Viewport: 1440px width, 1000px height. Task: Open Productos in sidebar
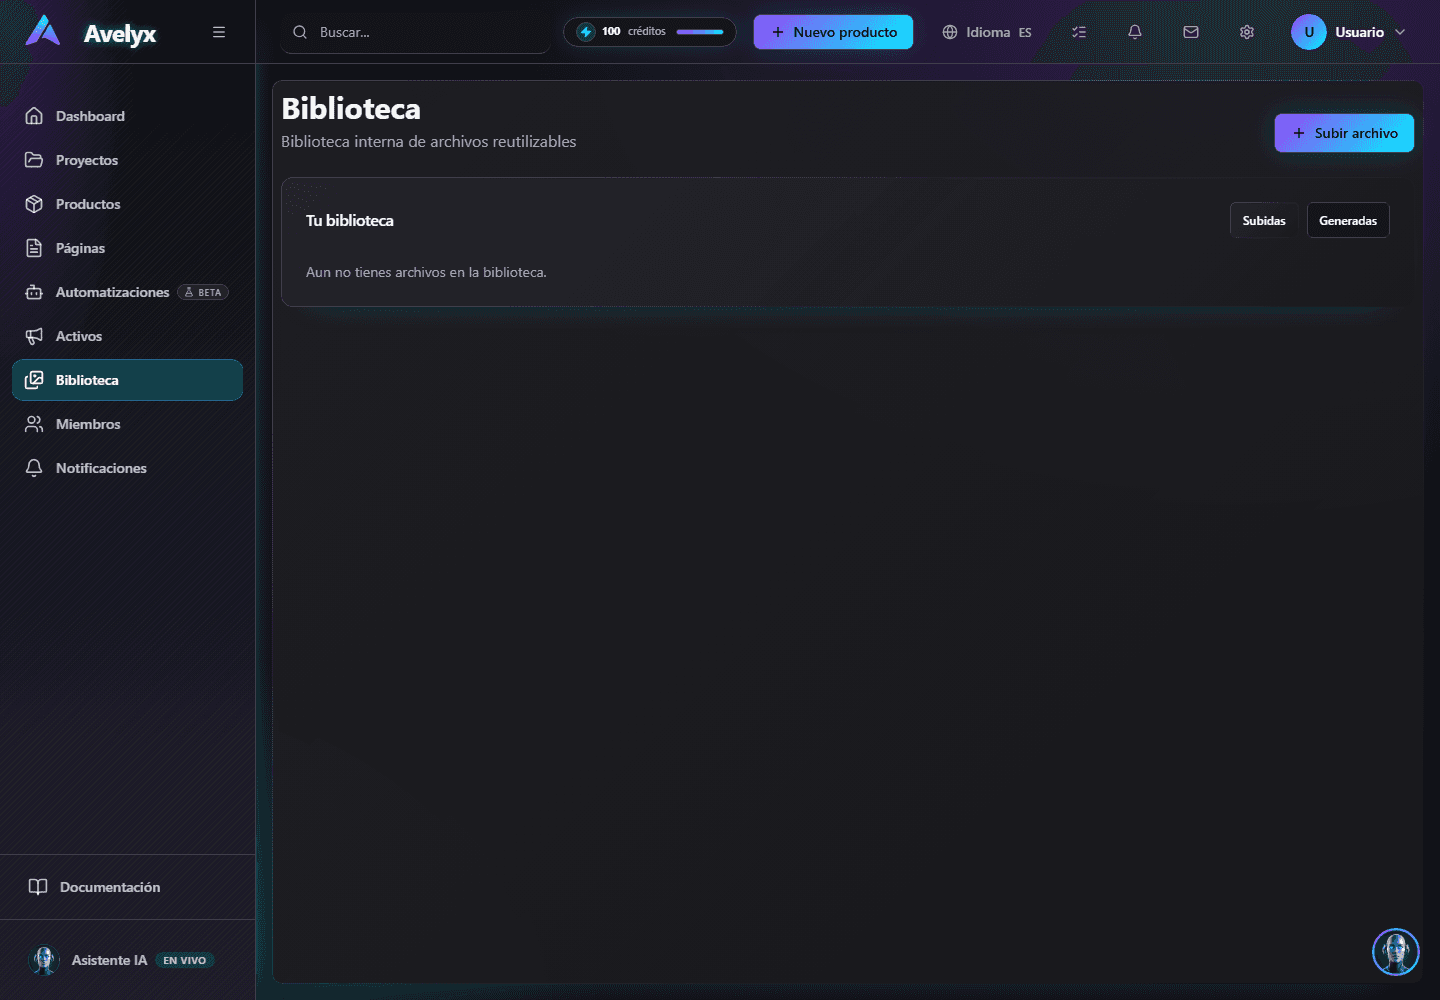click(x=127, y=204)
